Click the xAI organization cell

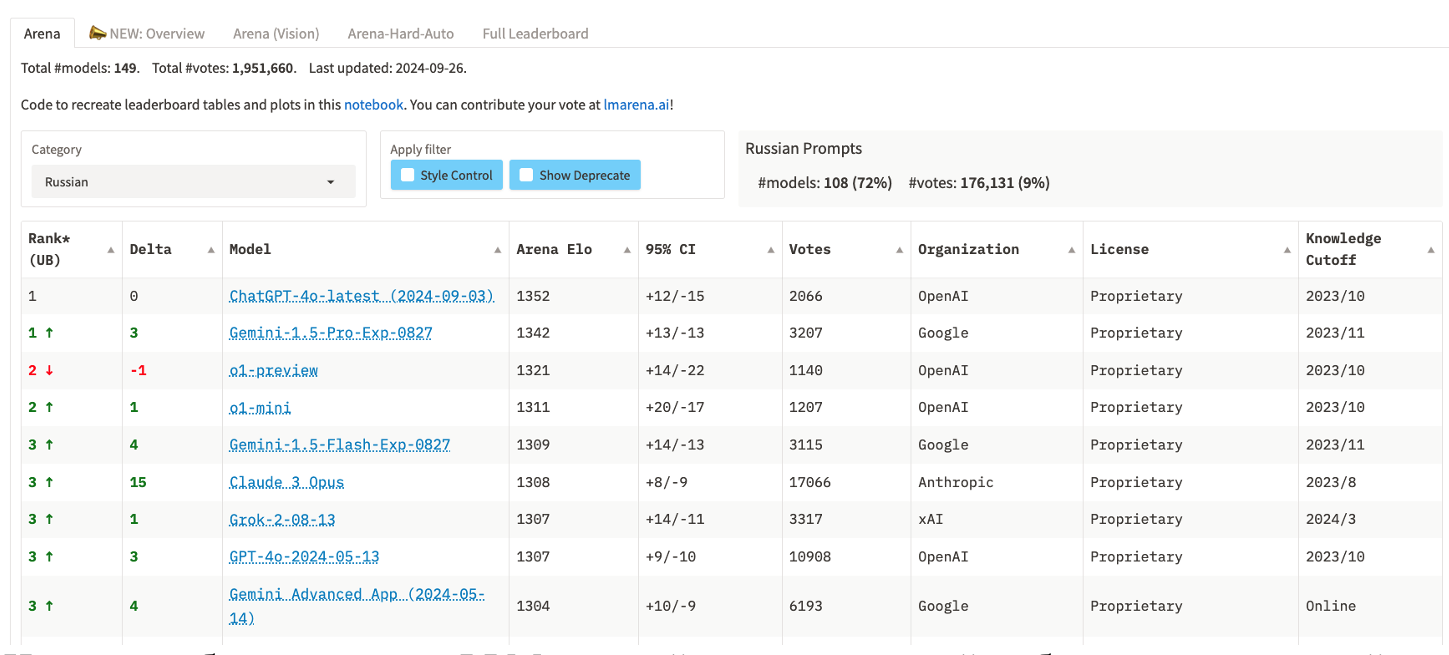coord(931,519)
